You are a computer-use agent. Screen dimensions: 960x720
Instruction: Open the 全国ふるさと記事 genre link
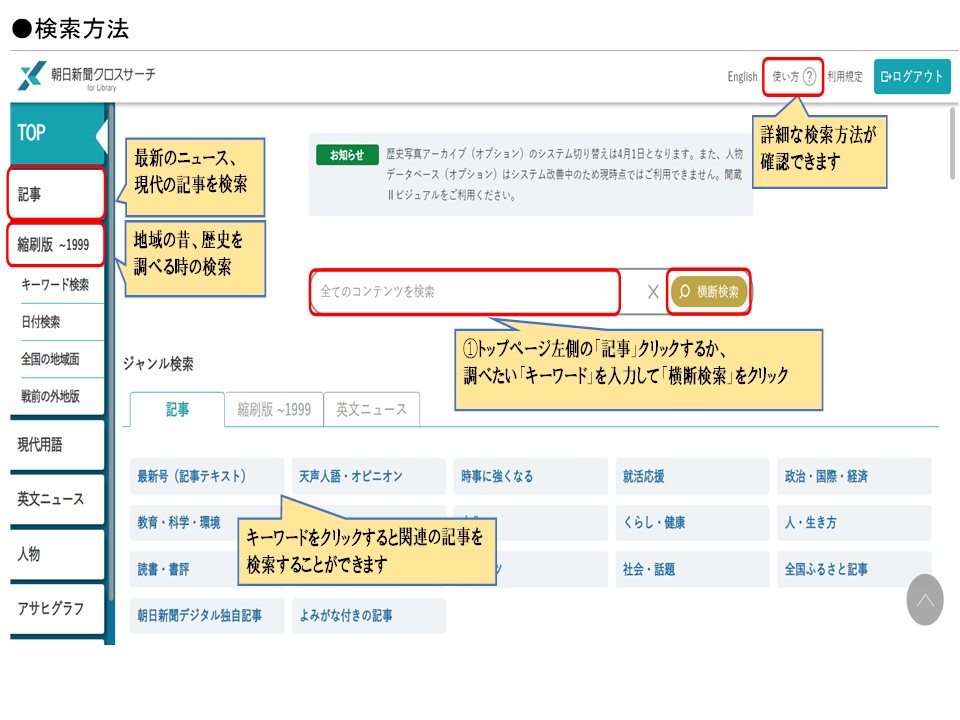pyautogui.click(x=854, y=569)
